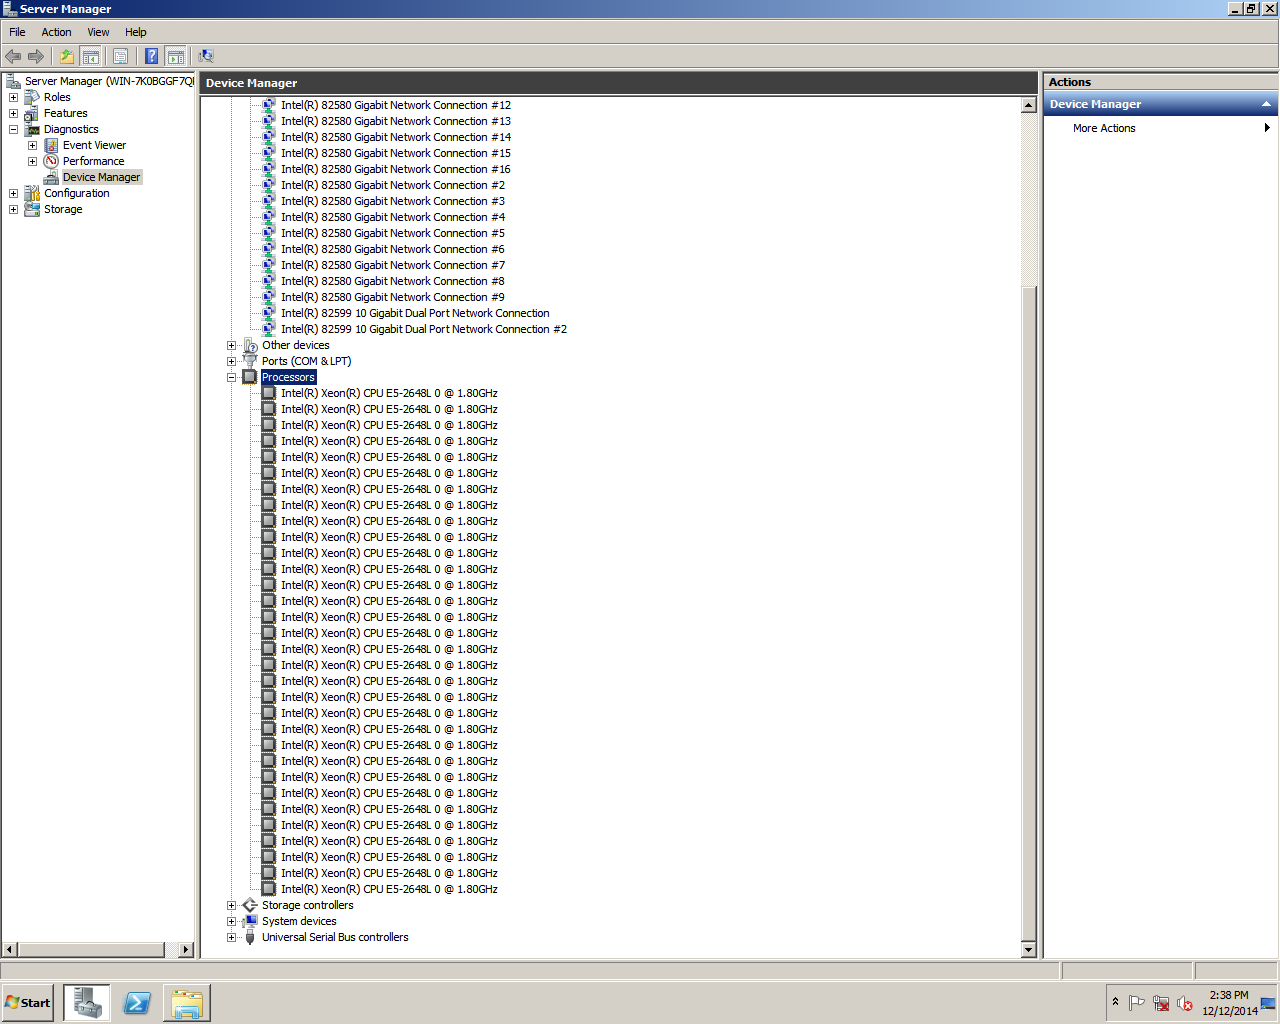Screen dimensions: 1280x1024
Task: Click device list scroll down arrow
Action: click(x=1028, y=949)
